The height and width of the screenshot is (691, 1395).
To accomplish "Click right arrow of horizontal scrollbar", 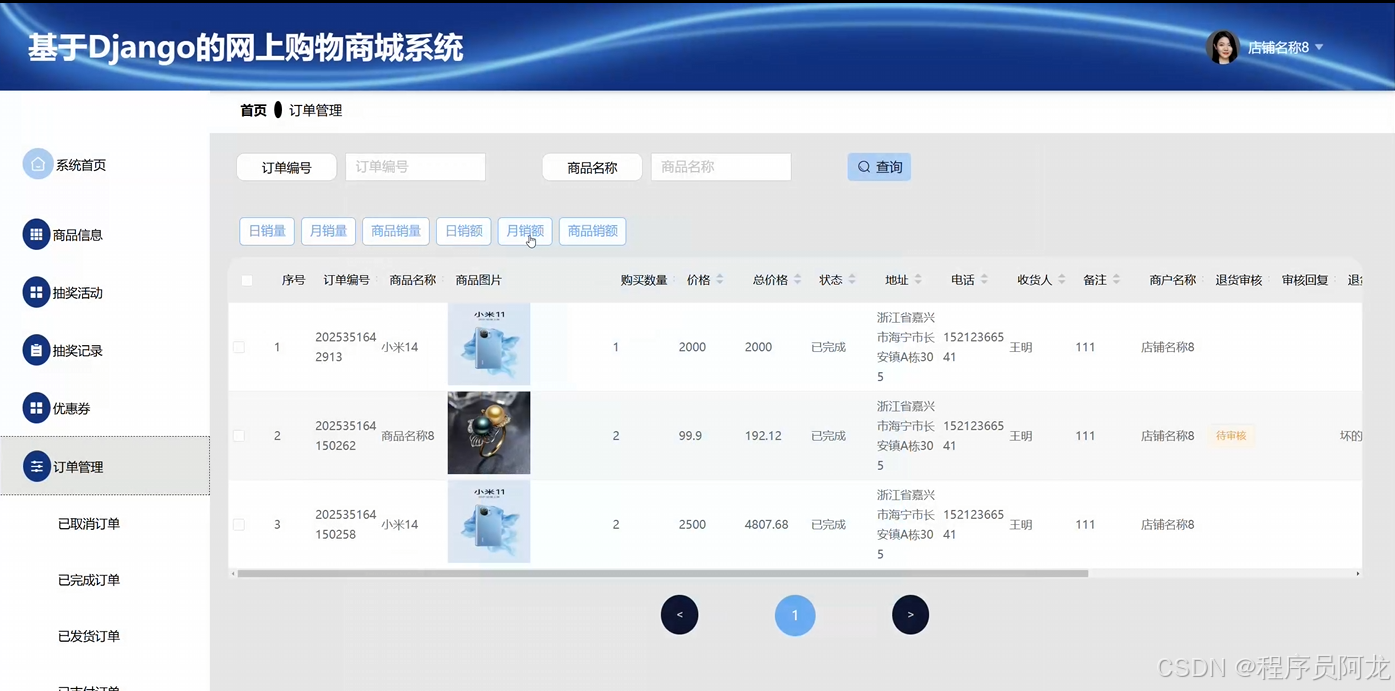I will (1357, 574).
